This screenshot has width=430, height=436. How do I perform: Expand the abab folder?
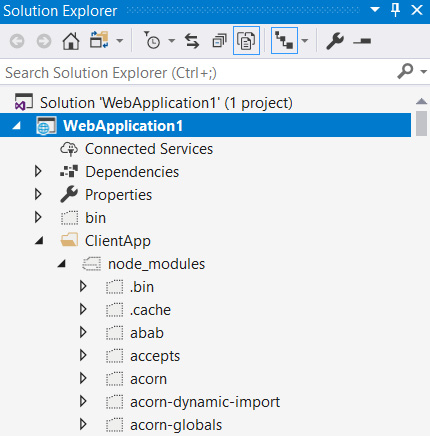coord(83,332)
